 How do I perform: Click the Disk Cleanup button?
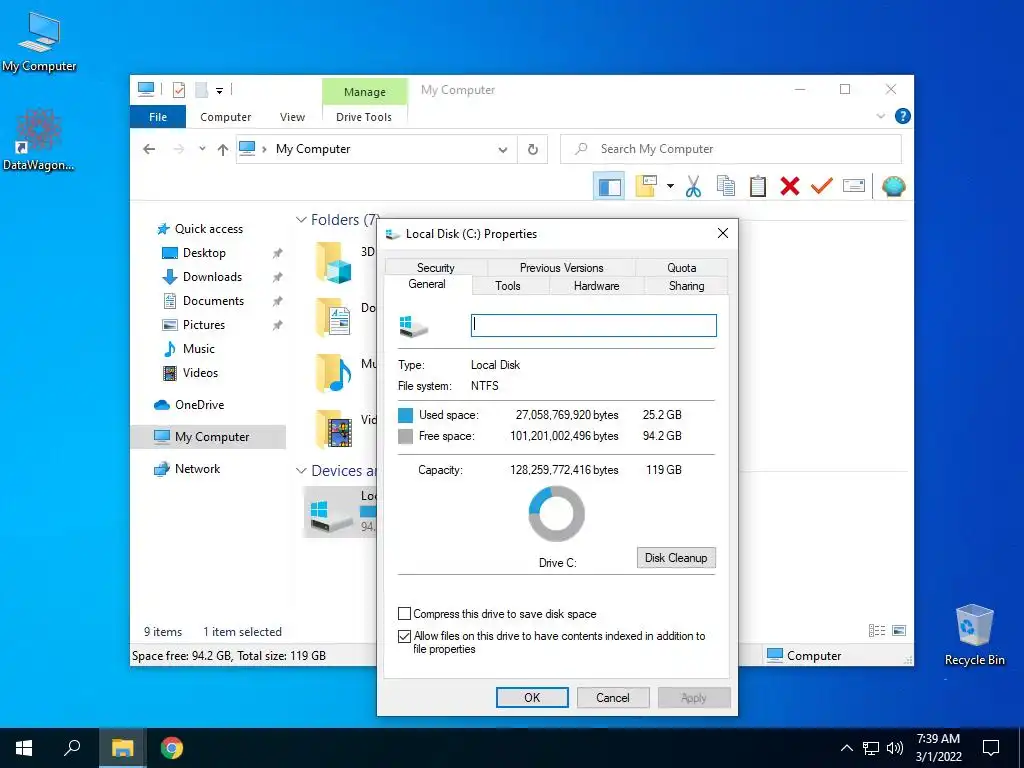pos(676,558)
